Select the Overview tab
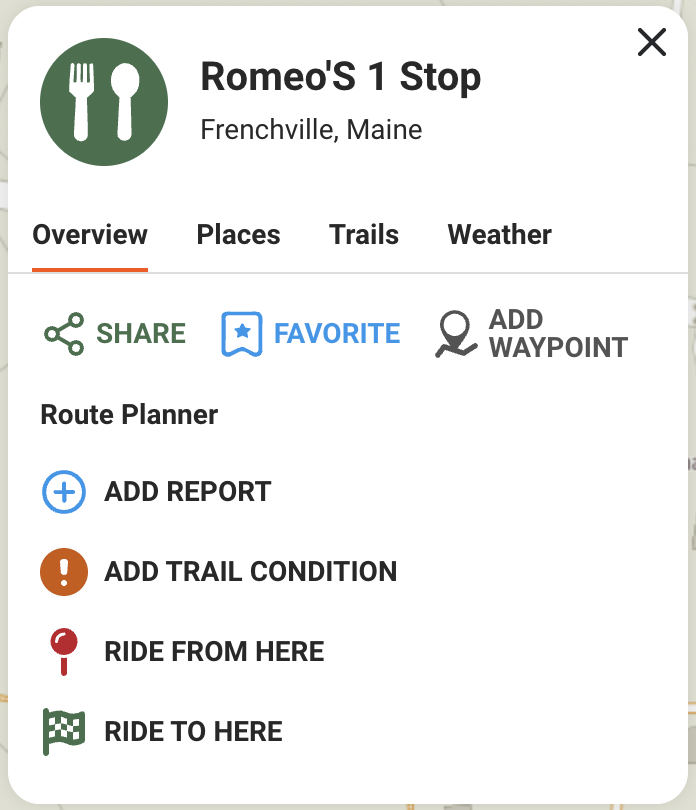 point(89,235)
